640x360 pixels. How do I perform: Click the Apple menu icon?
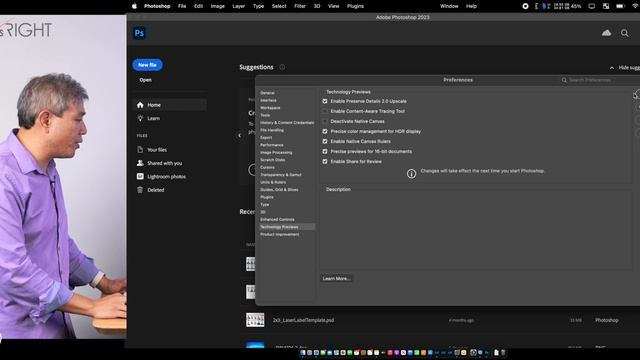click(134, 6)
